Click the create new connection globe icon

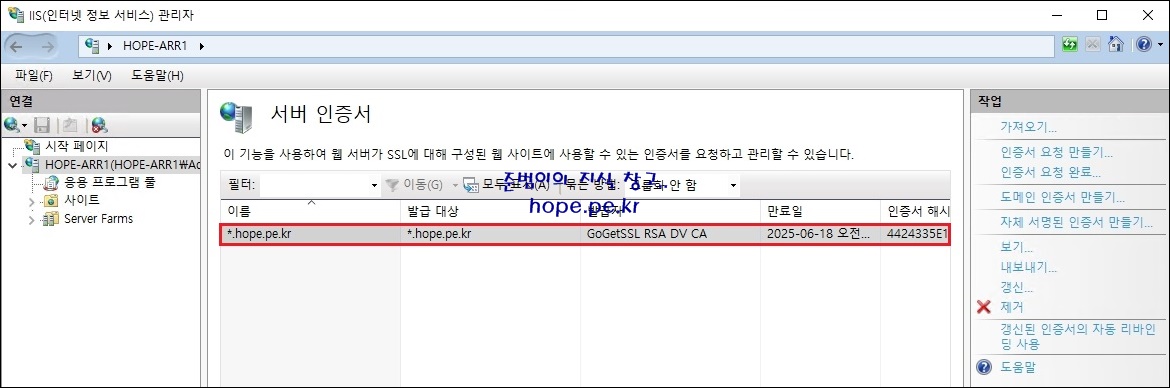click(12, 124)
